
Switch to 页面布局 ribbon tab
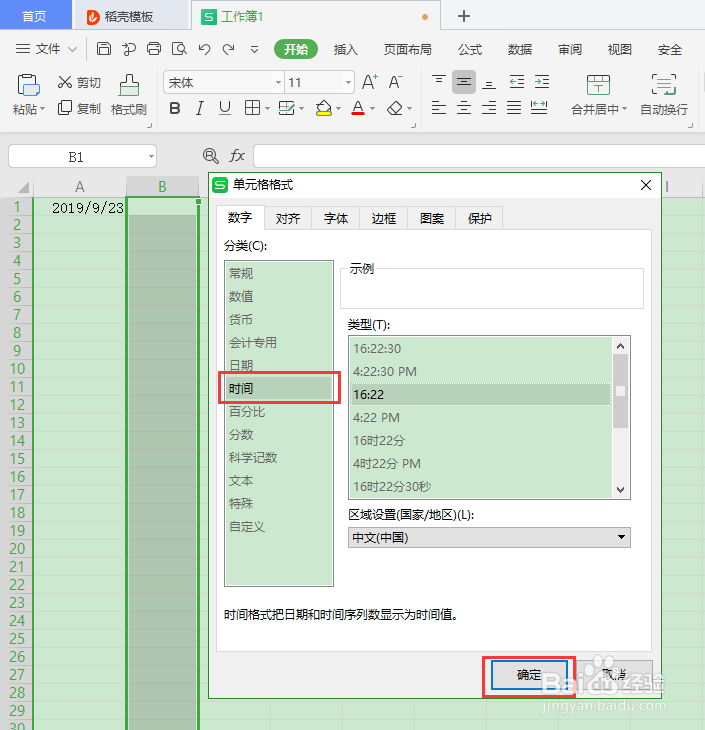(x=407, y=49)
